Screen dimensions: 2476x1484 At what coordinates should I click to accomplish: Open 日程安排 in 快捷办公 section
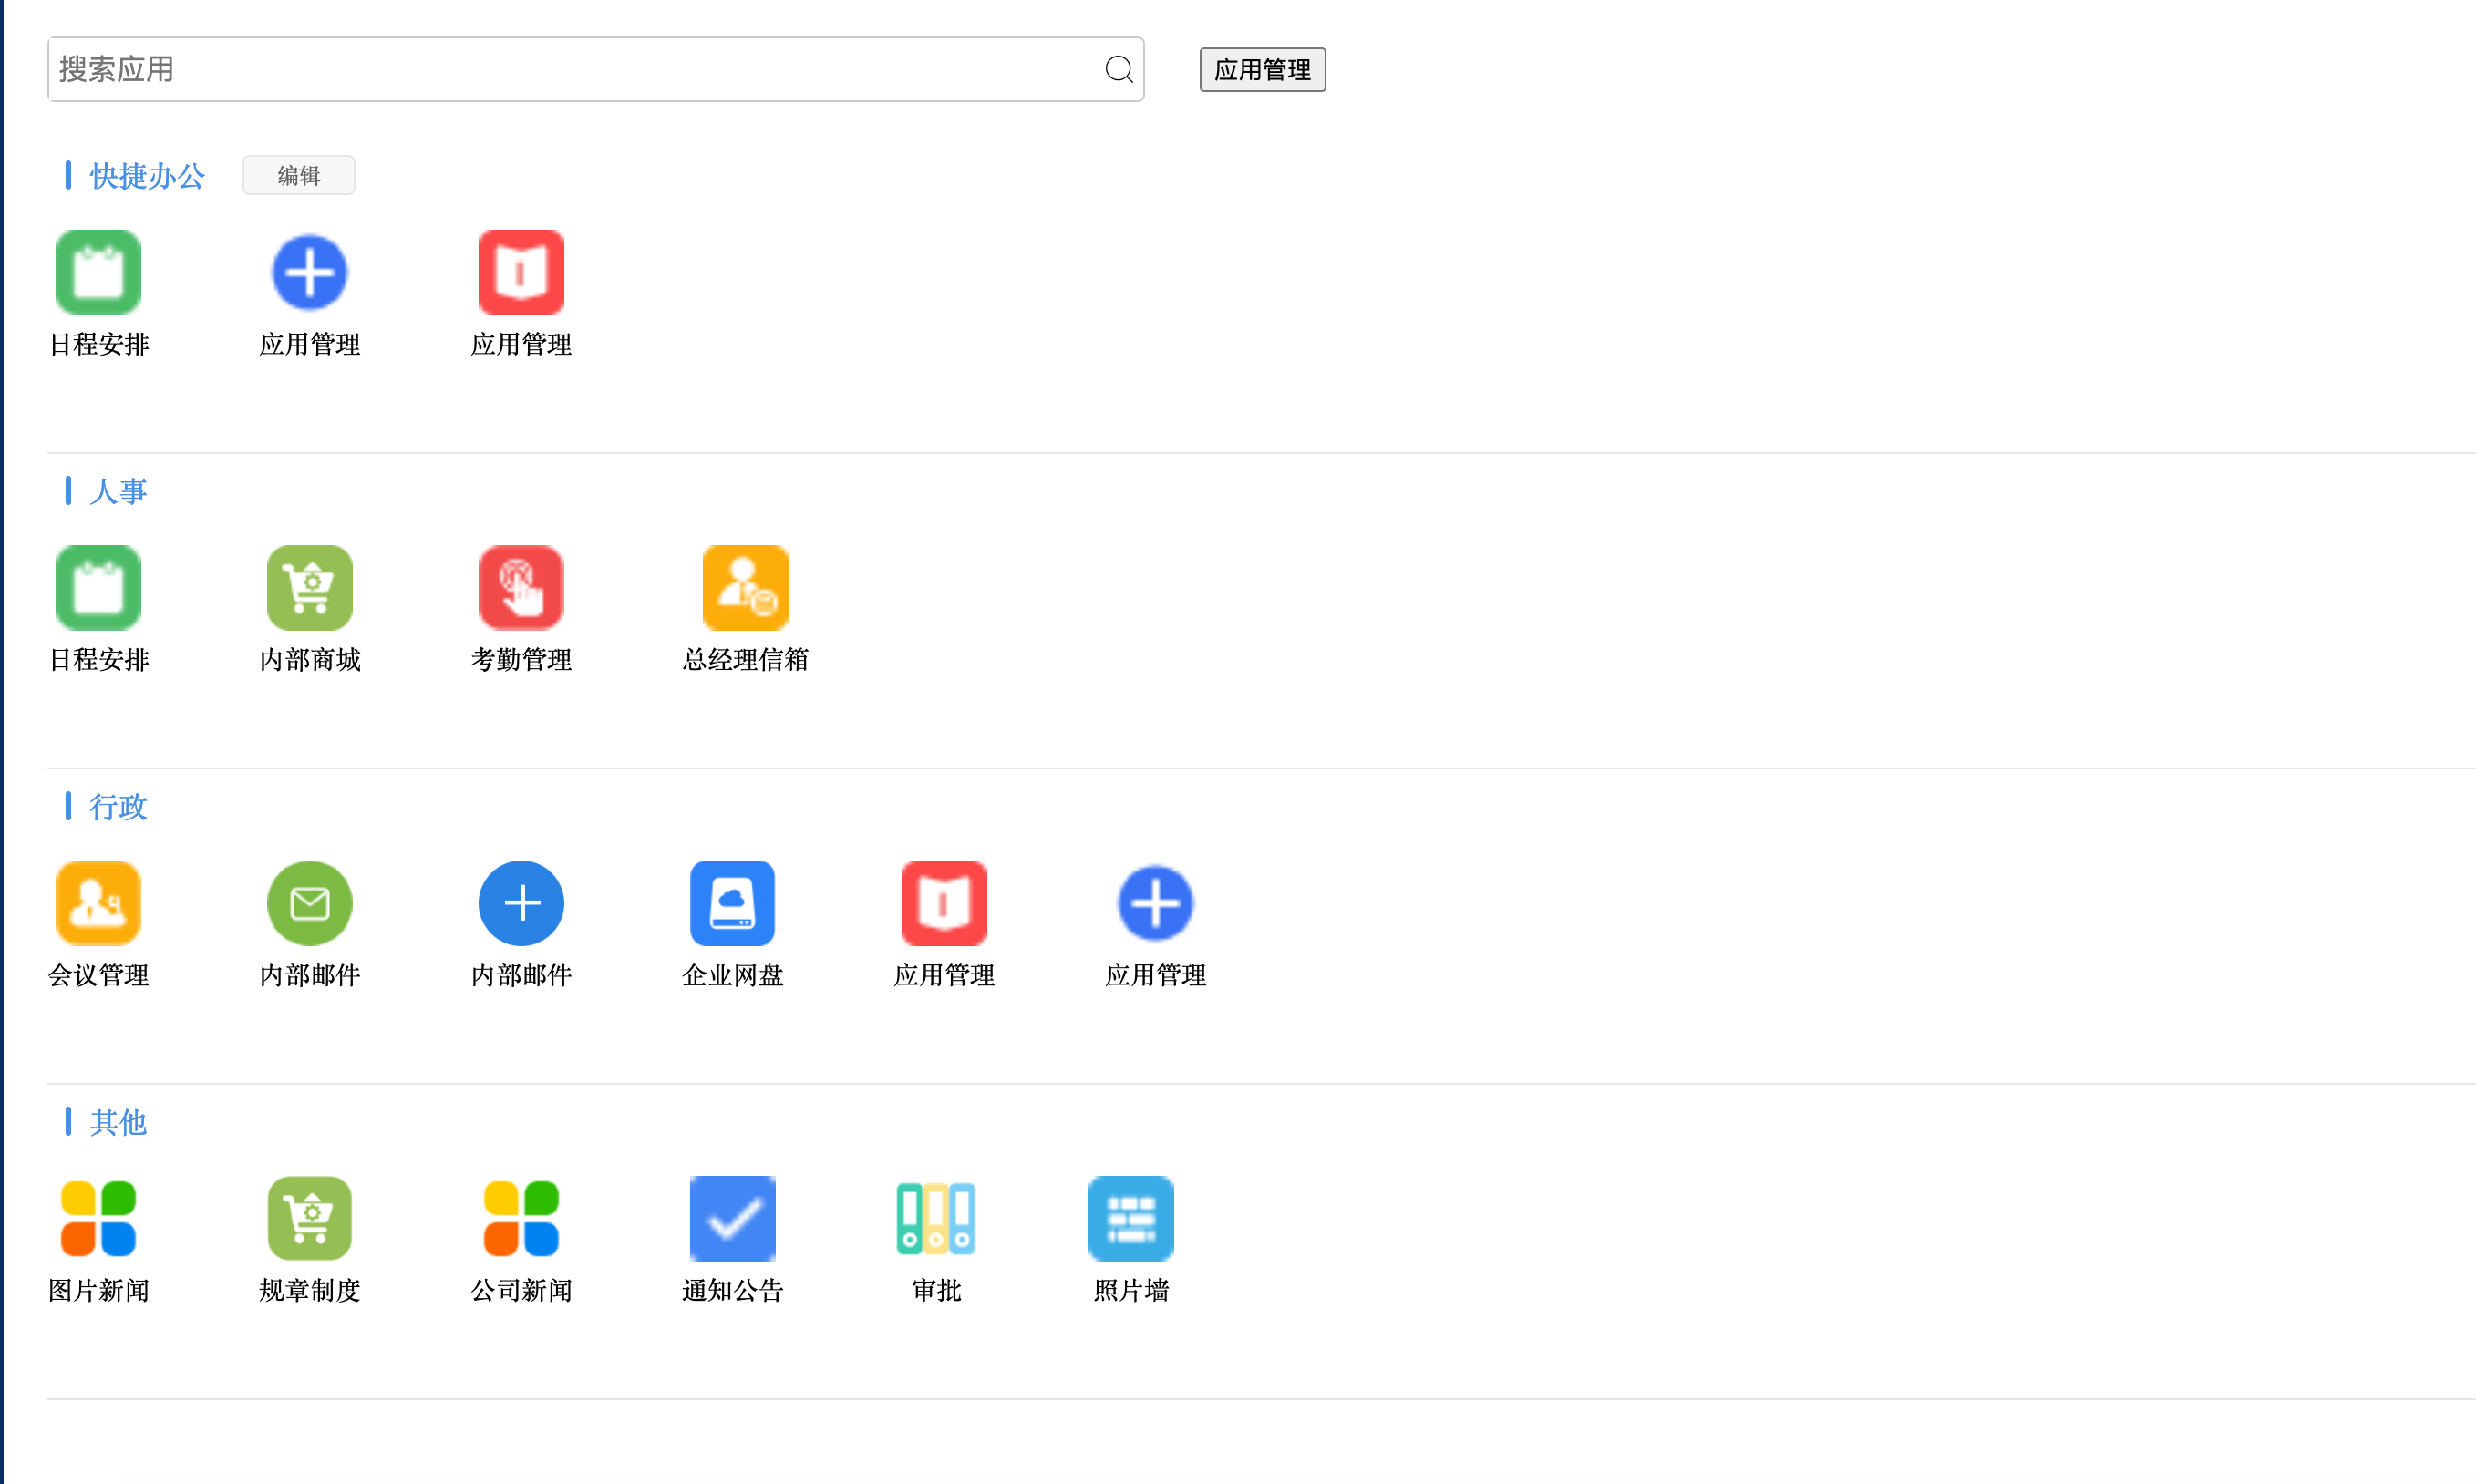click(x=98, y=273)
